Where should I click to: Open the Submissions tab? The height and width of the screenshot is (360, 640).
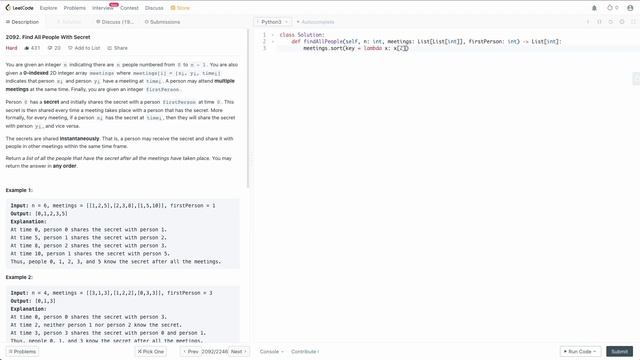[x=162, y=22]
